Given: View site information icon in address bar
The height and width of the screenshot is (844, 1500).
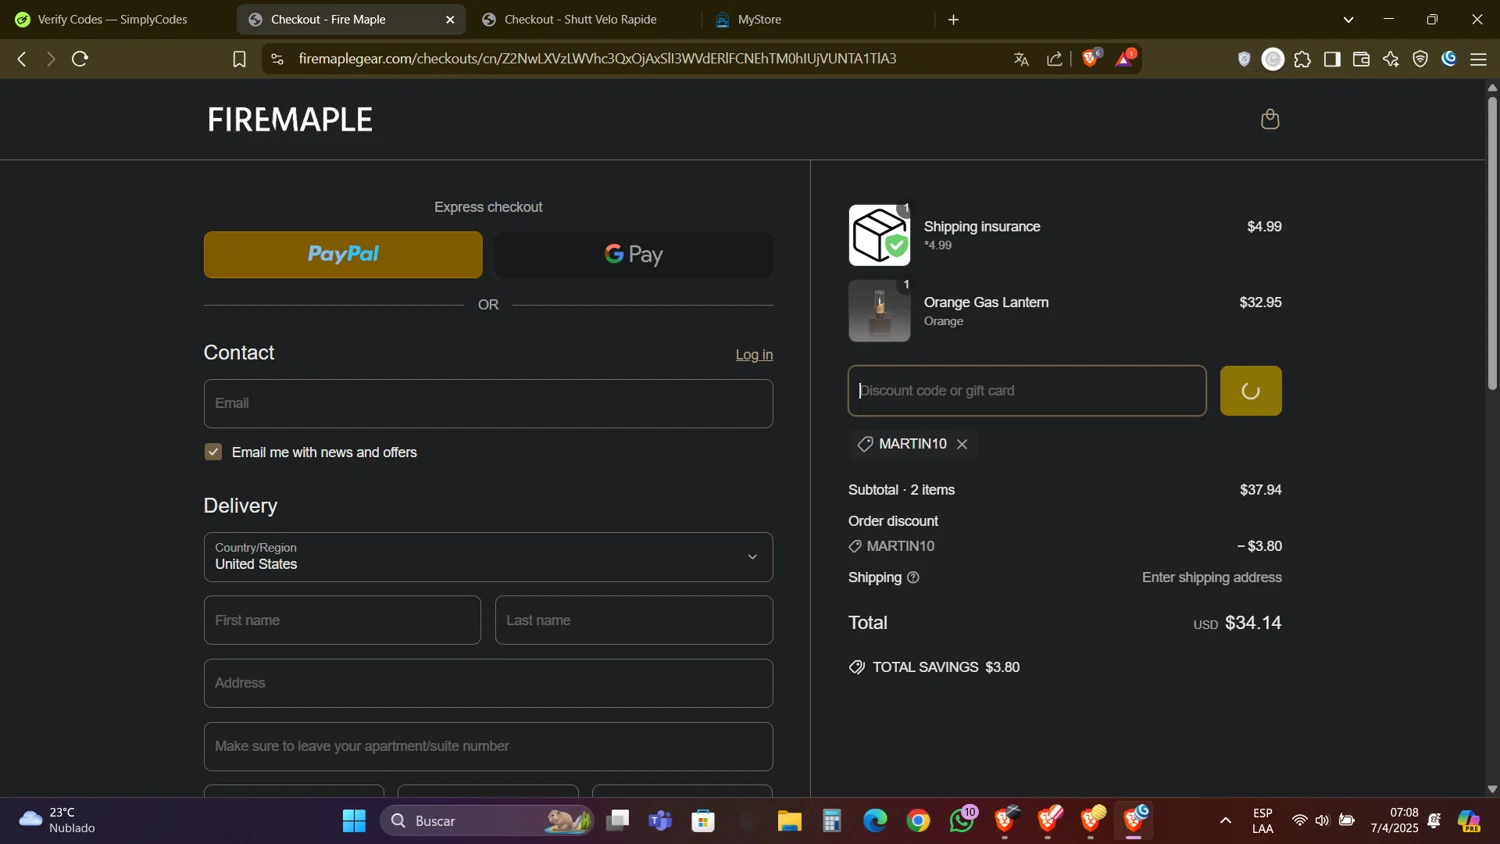Looking at the screenshot, I should (x=277, y=59).
